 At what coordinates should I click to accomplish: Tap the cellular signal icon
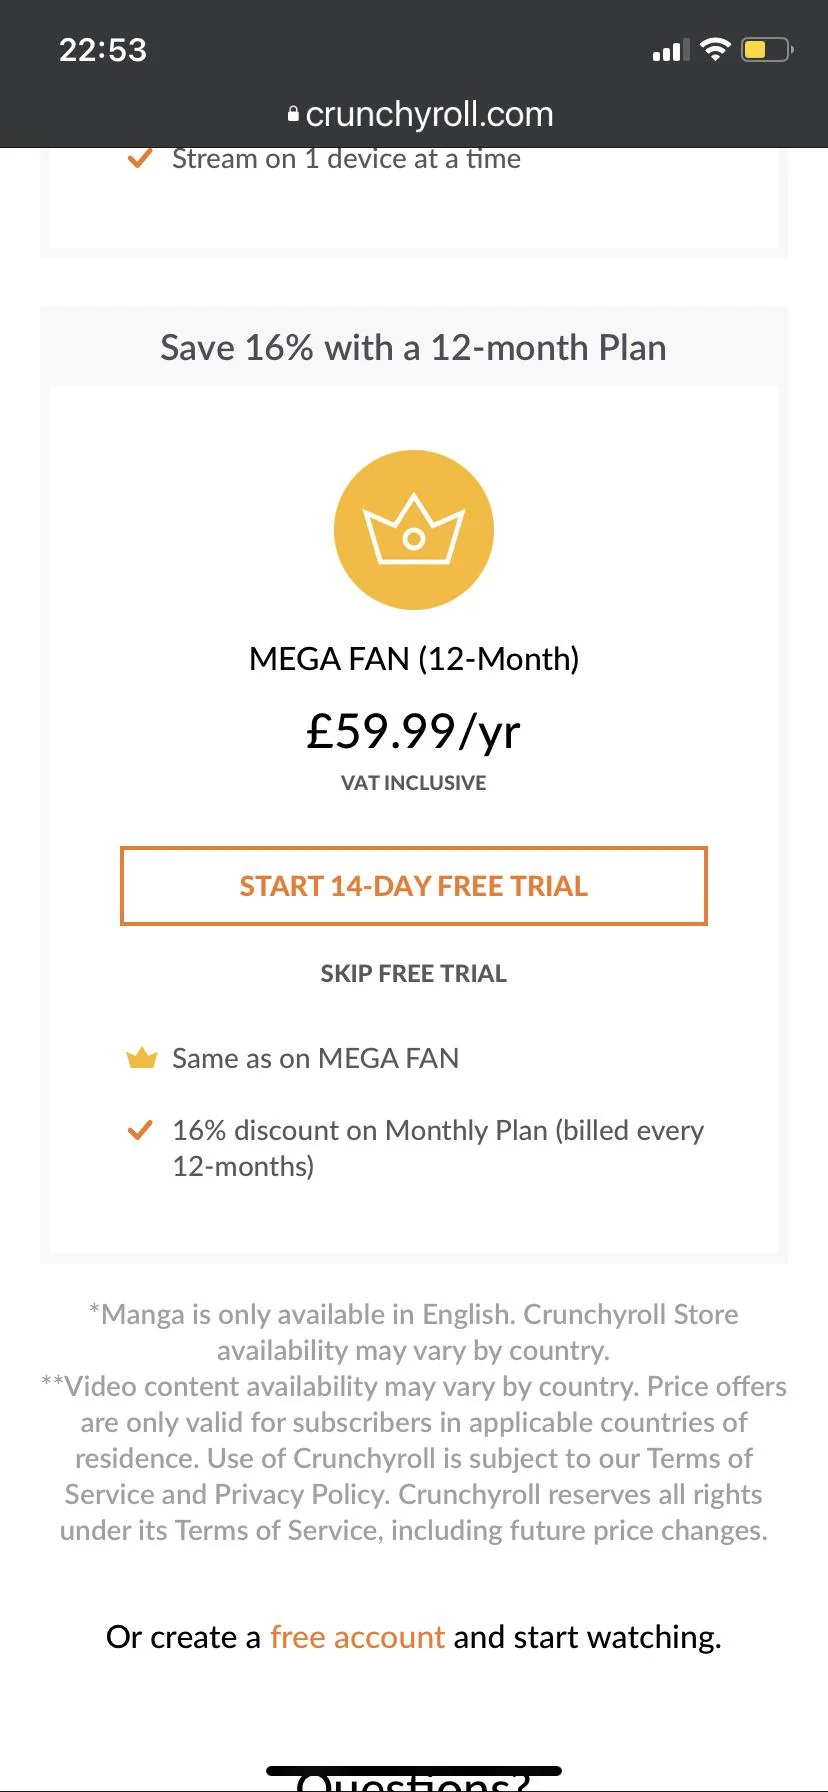pyautogui.click(x=668, y=50)
